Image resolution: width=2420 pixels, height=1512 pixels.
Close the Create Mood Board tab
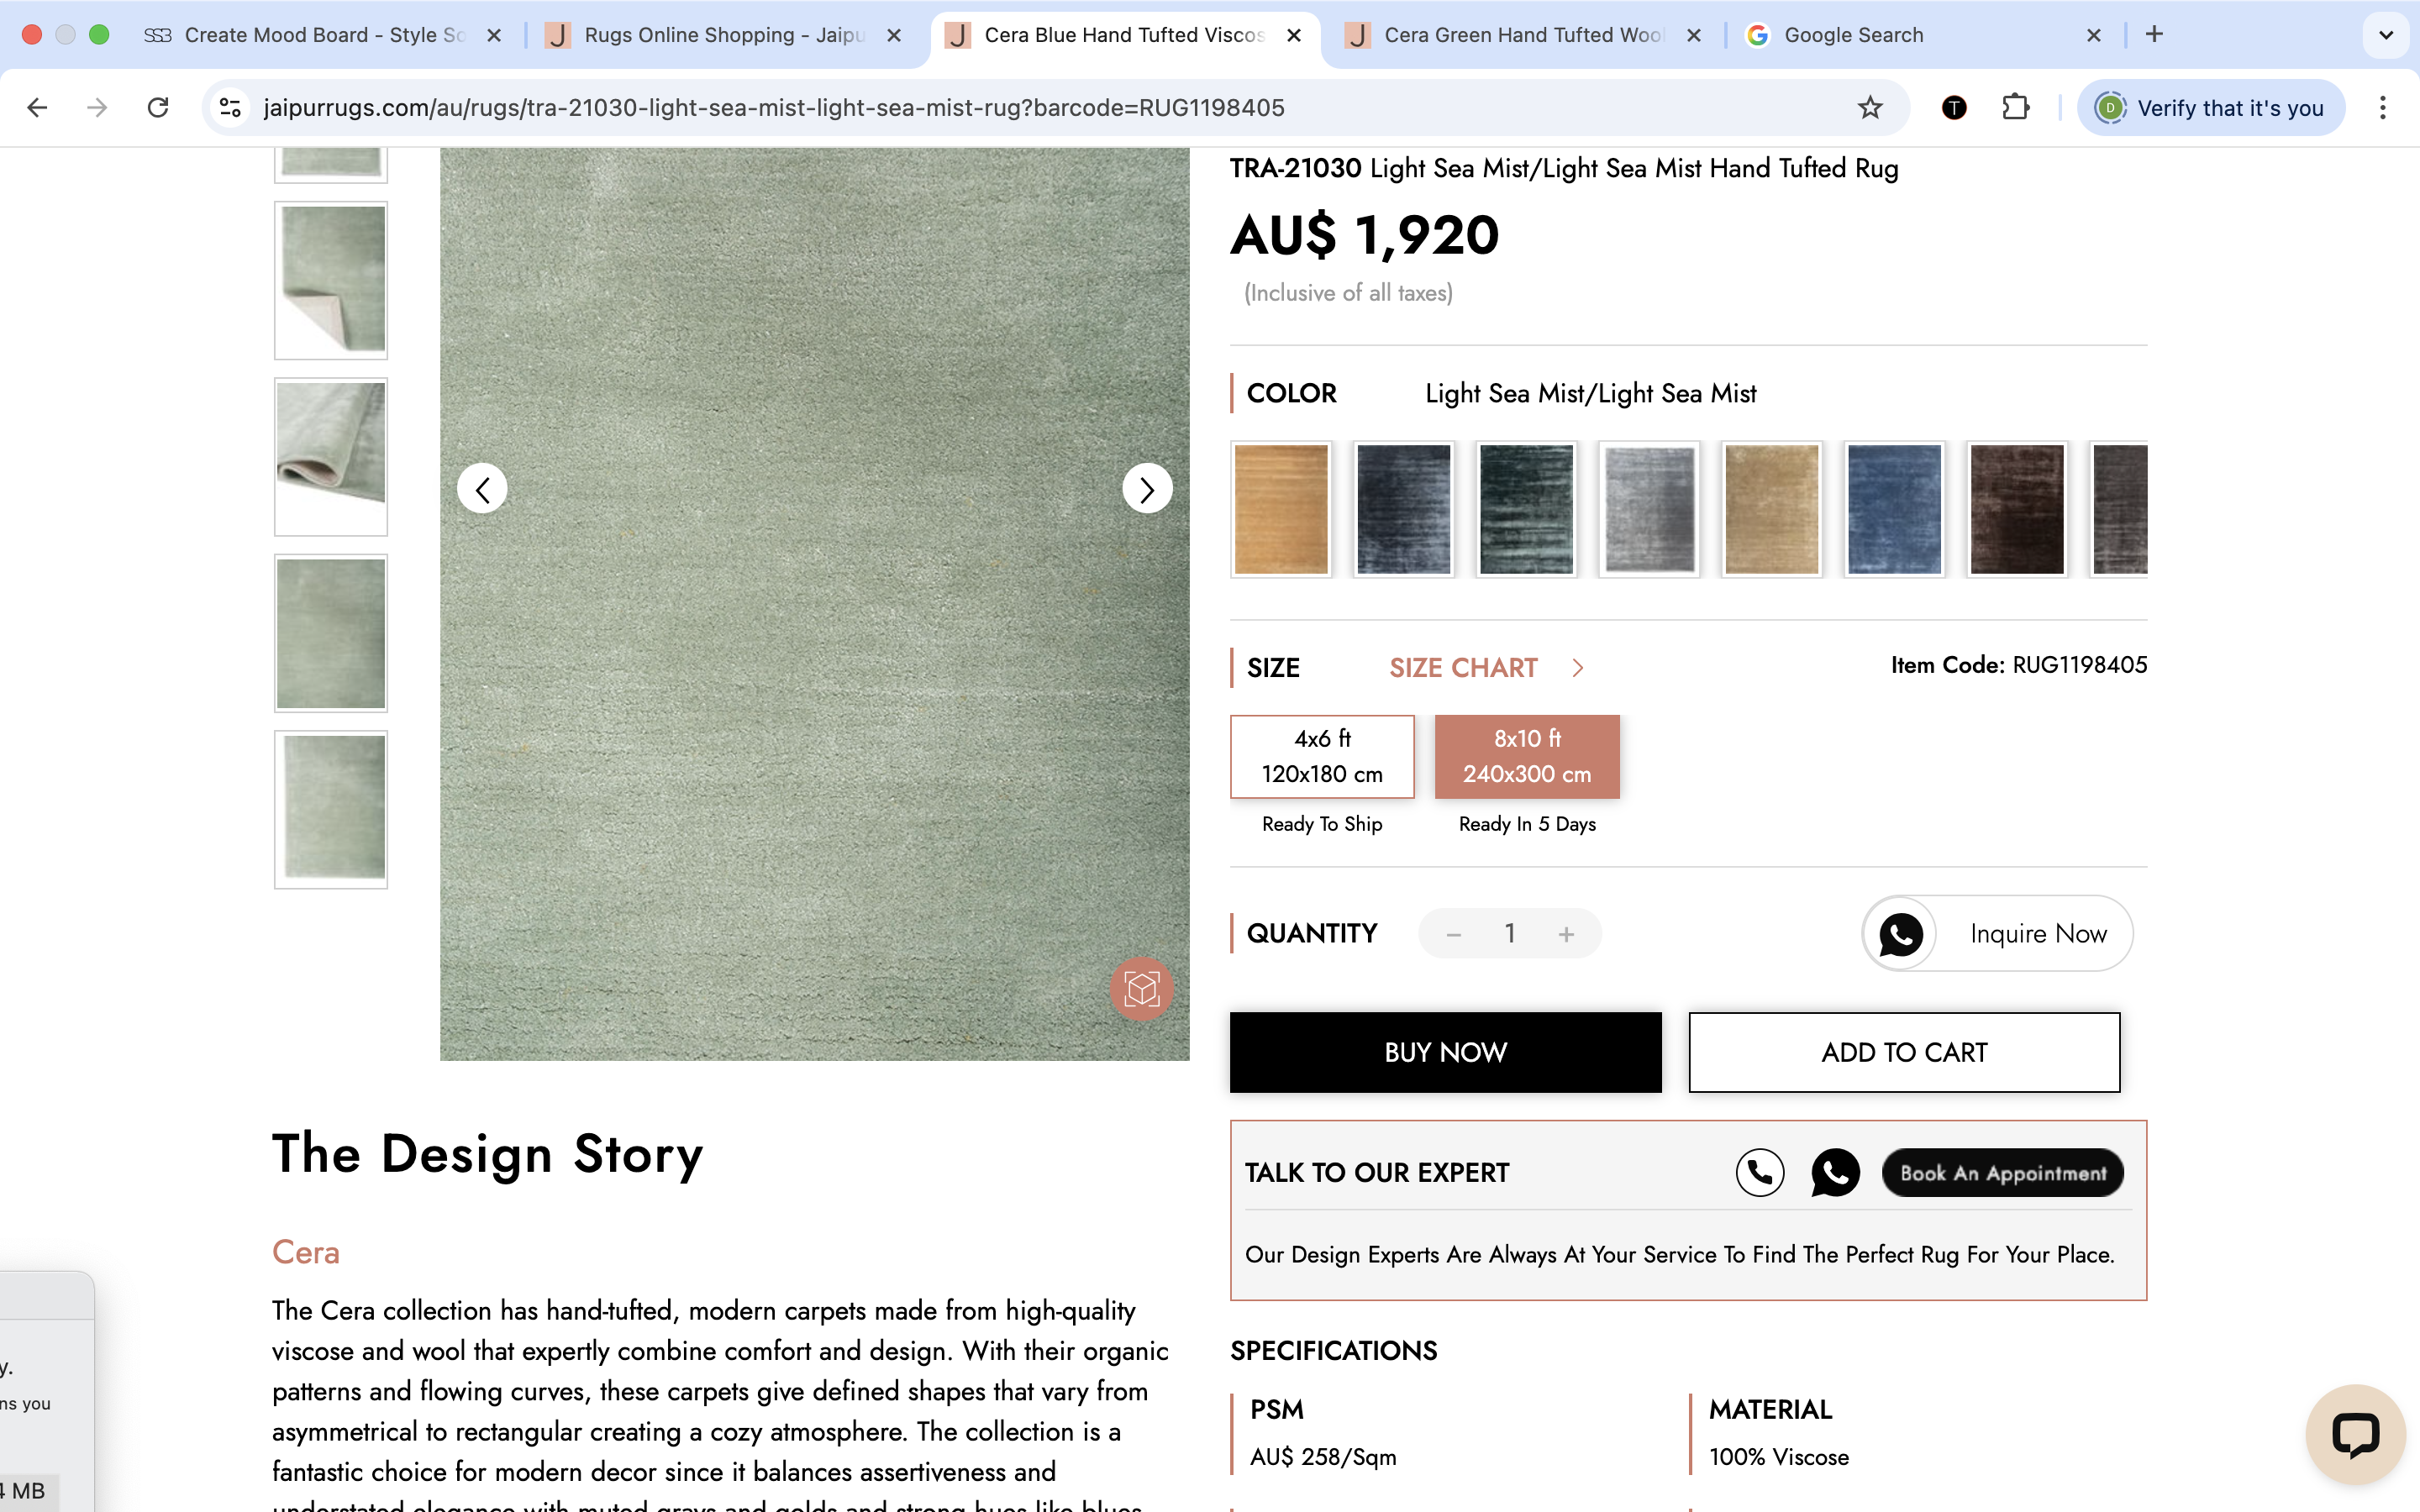pos(494,35)
